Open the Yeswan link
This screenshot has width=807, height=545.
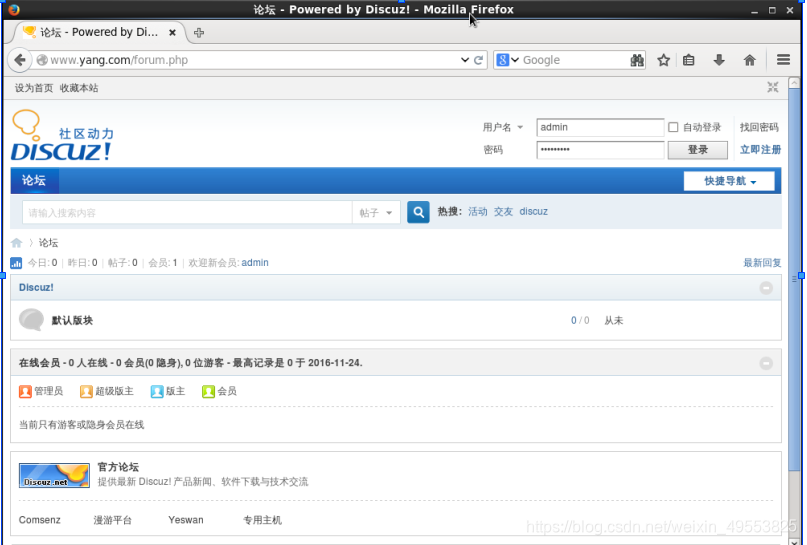pyautogui.click(x=186, y=520)
